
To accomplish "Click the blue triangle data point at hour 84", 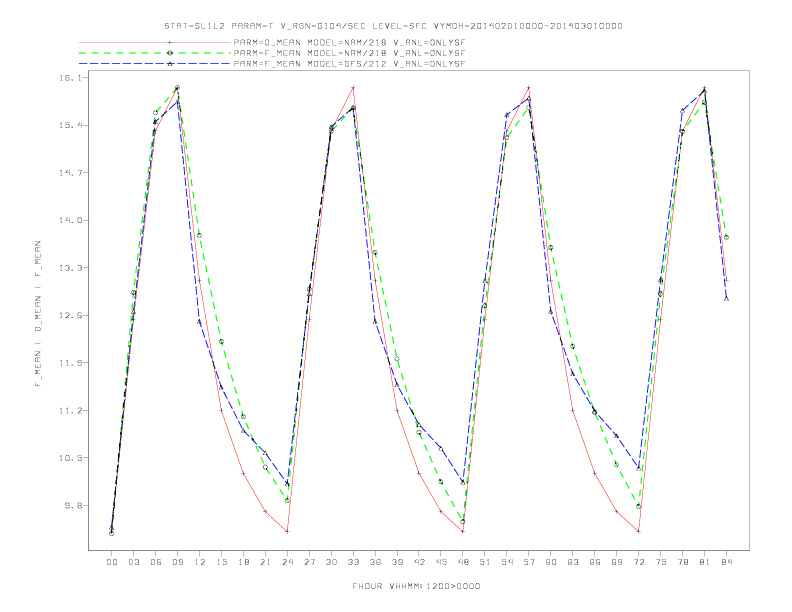I will click(726, 298).
